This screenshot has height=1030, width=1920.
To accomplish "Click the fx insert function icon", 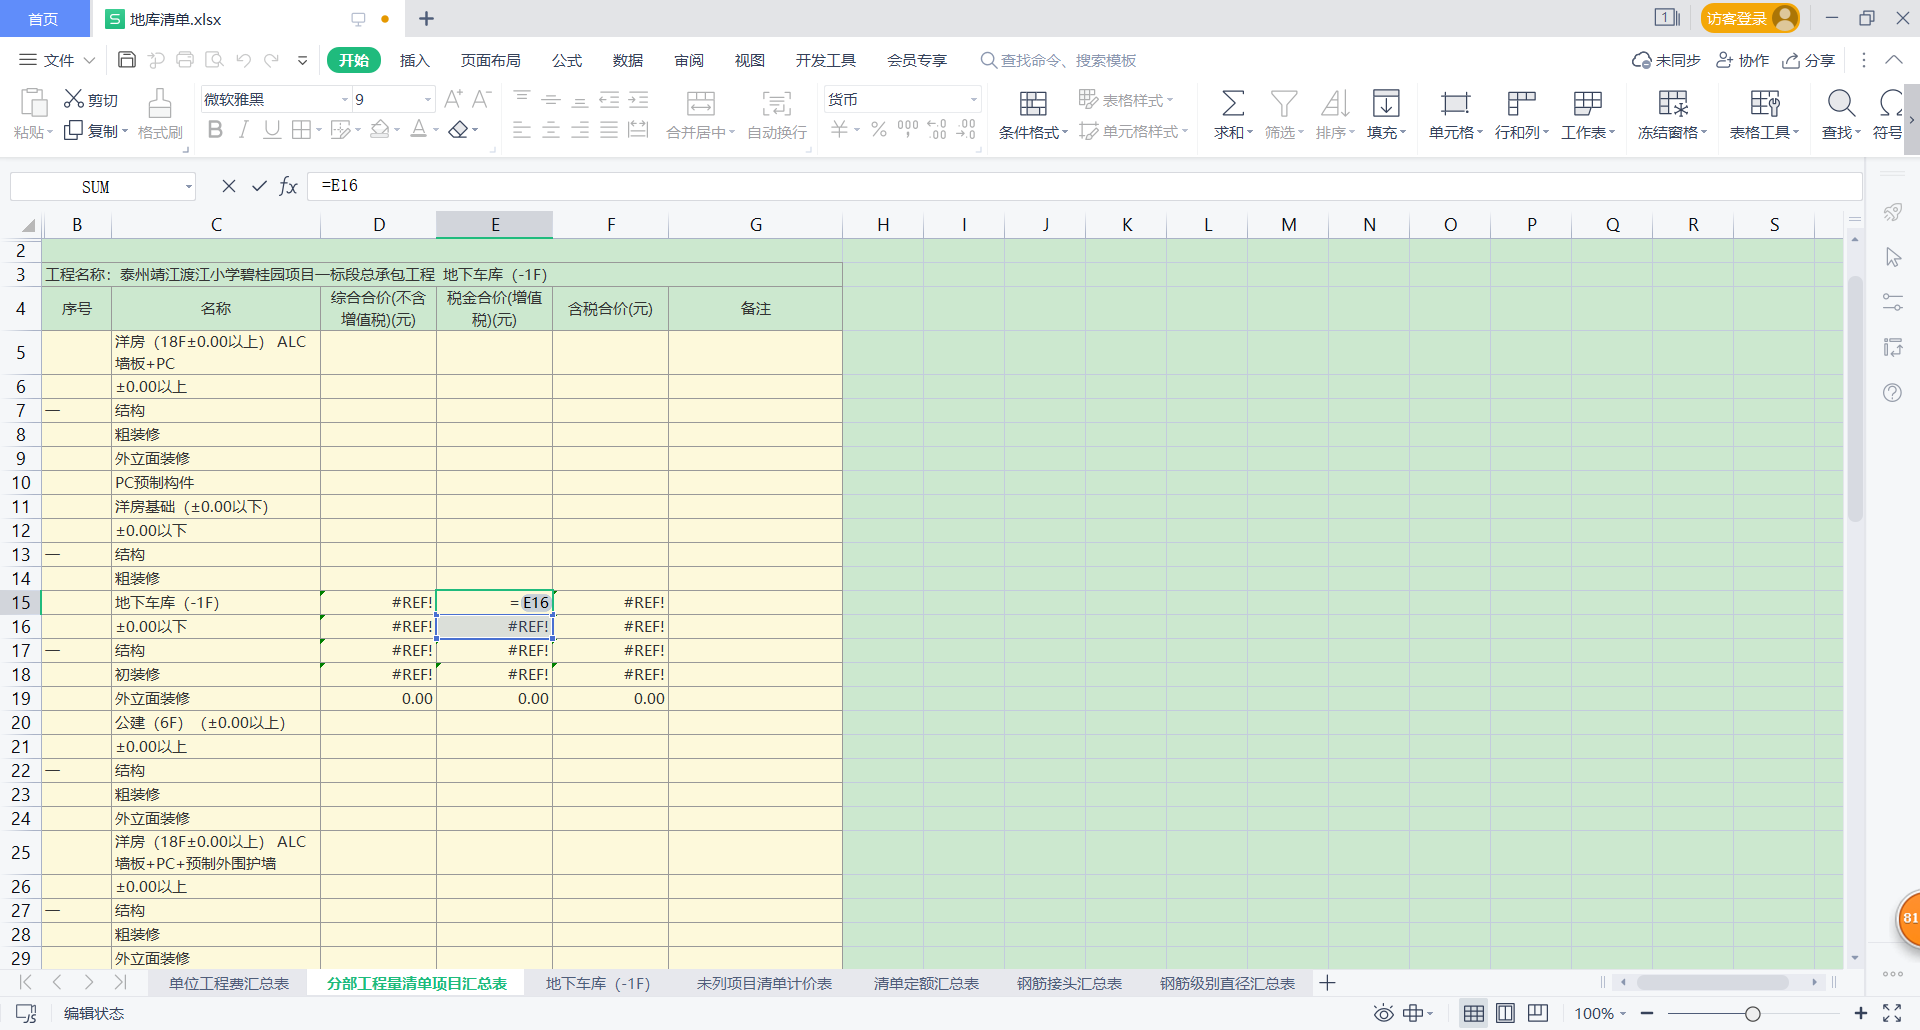I will tap(288, 186).
